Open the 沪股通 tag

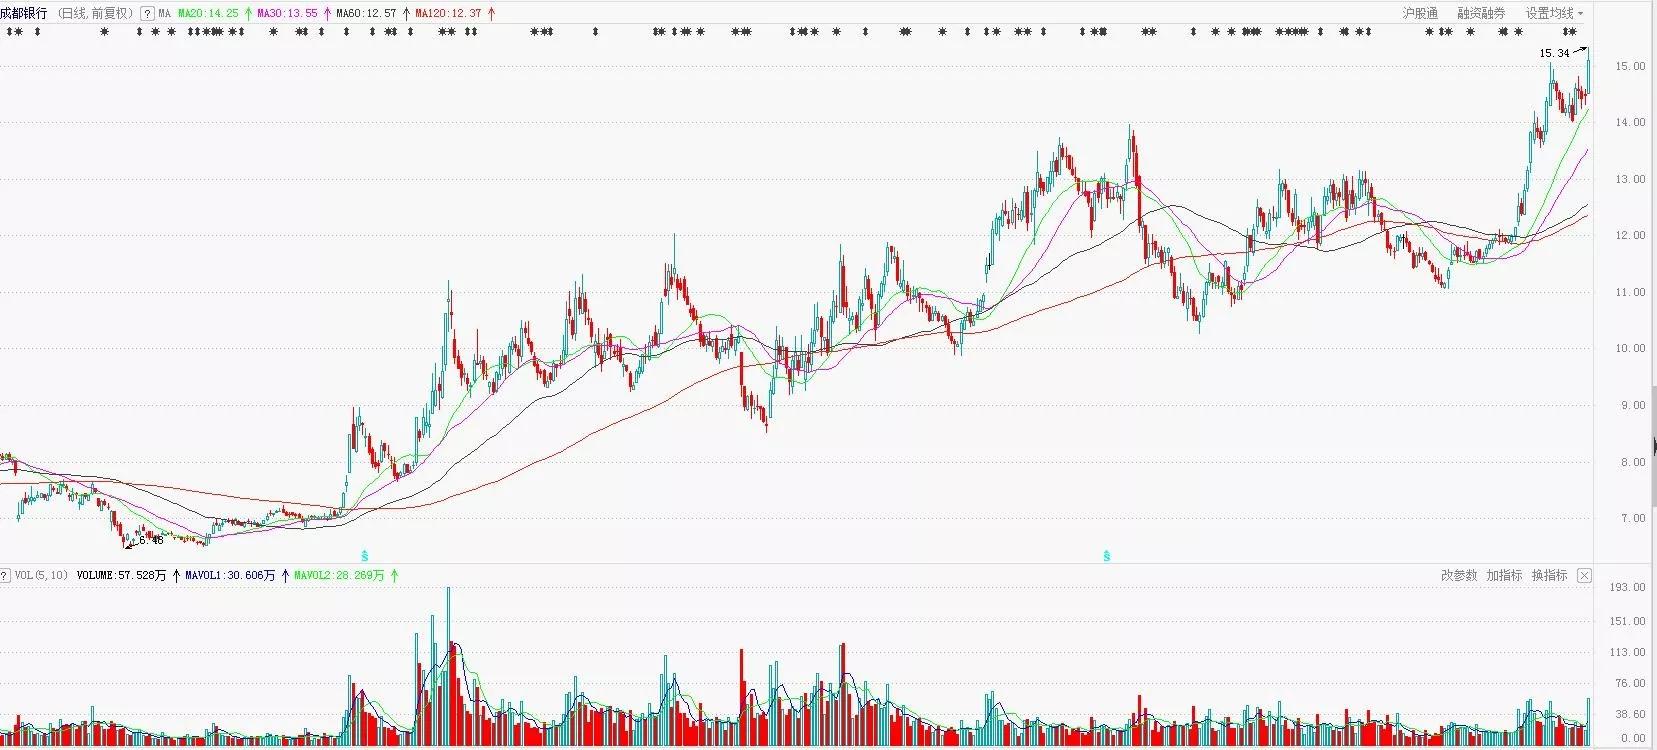pos(1420,14)
